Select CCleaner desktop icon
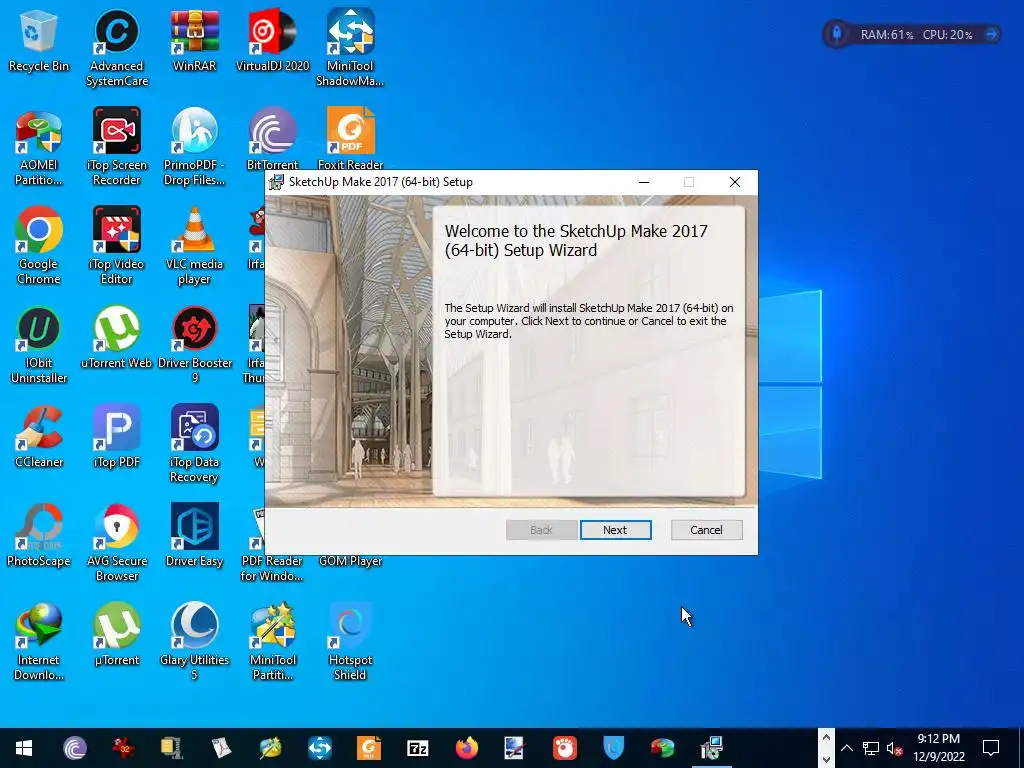This screenshot has width=1024, height=768. pos(39,438)
